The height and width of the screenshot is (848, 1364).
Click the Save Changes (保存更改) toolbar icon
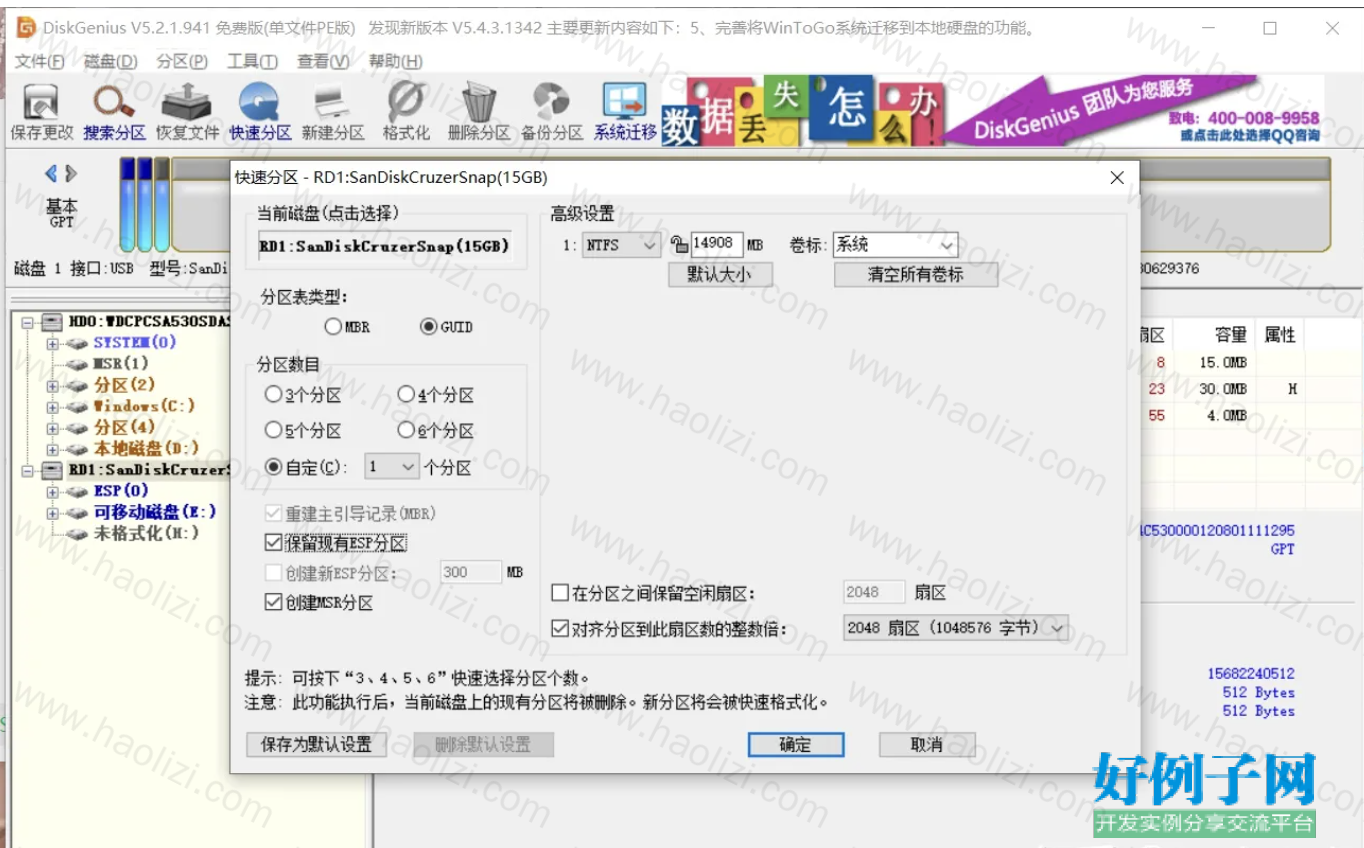[42, 111]
